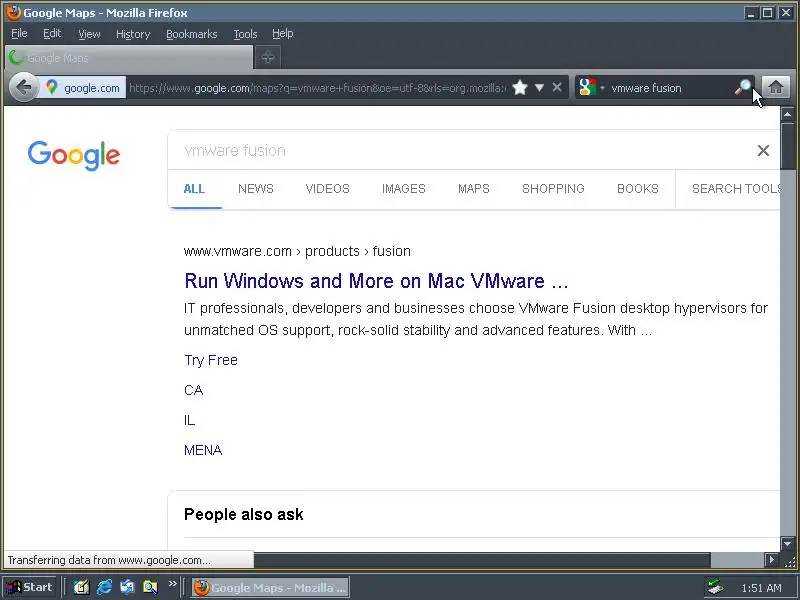Click the CA sitelink
Screen dimensions: 800x600
tap(193, 390)
